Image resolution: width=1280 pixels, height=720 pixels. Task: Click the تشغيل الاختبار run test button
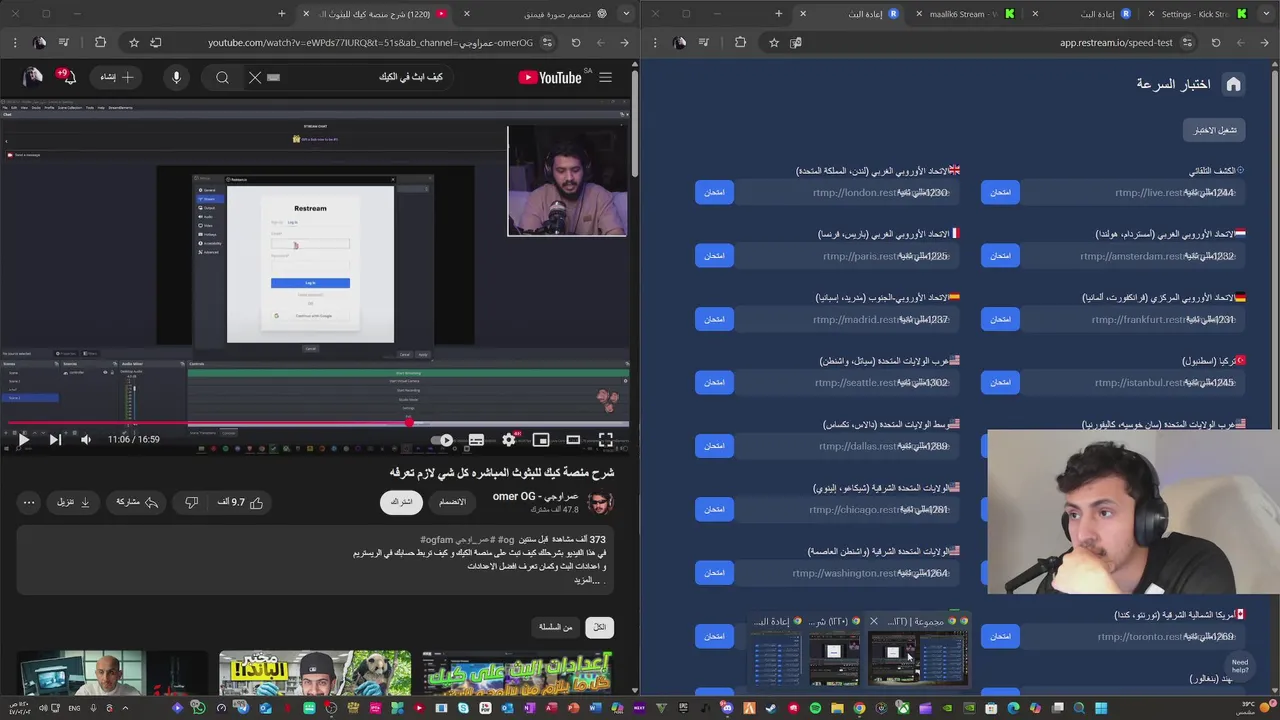coord(1215,130)
